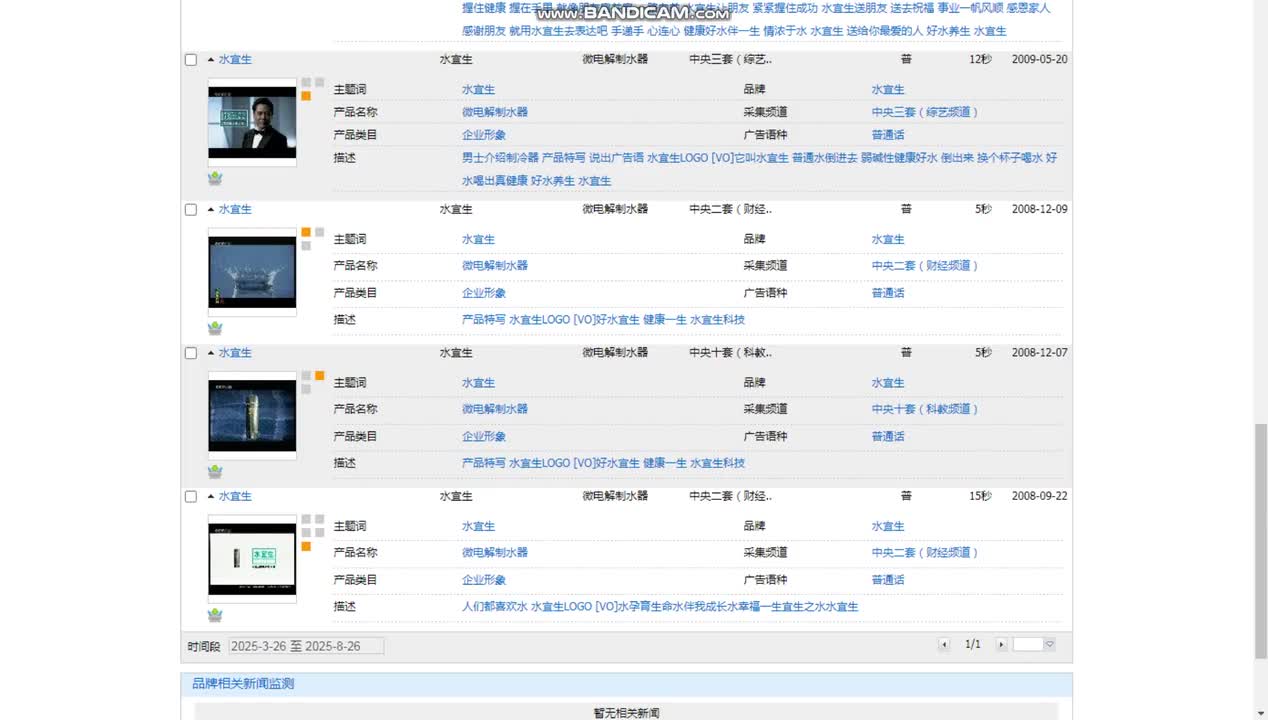Viewport: 1268px width, 720px height.
Task: Click the add-to-basket icon under the 2008-09-22 ad thumbnail
Action: [x=215, y=615]
